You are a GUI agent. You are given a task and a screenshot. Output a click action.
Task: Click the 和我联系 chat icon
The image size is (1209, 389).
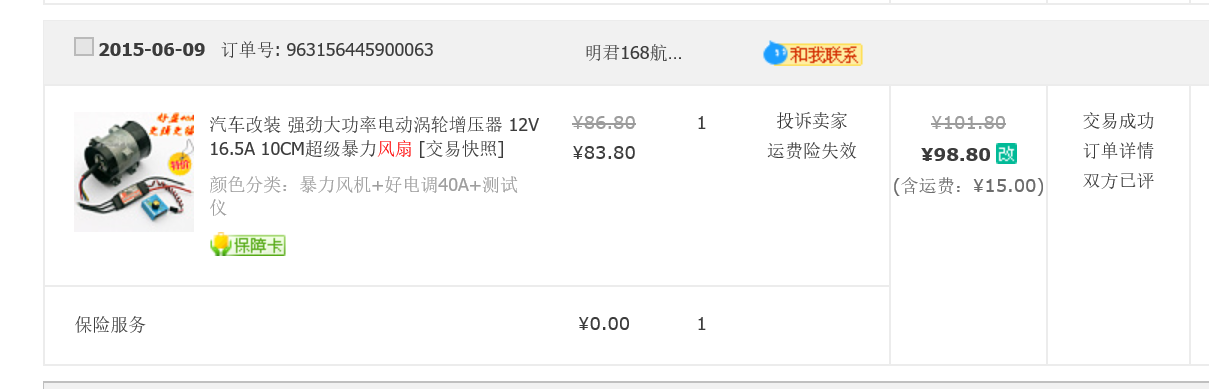[812, 54]
